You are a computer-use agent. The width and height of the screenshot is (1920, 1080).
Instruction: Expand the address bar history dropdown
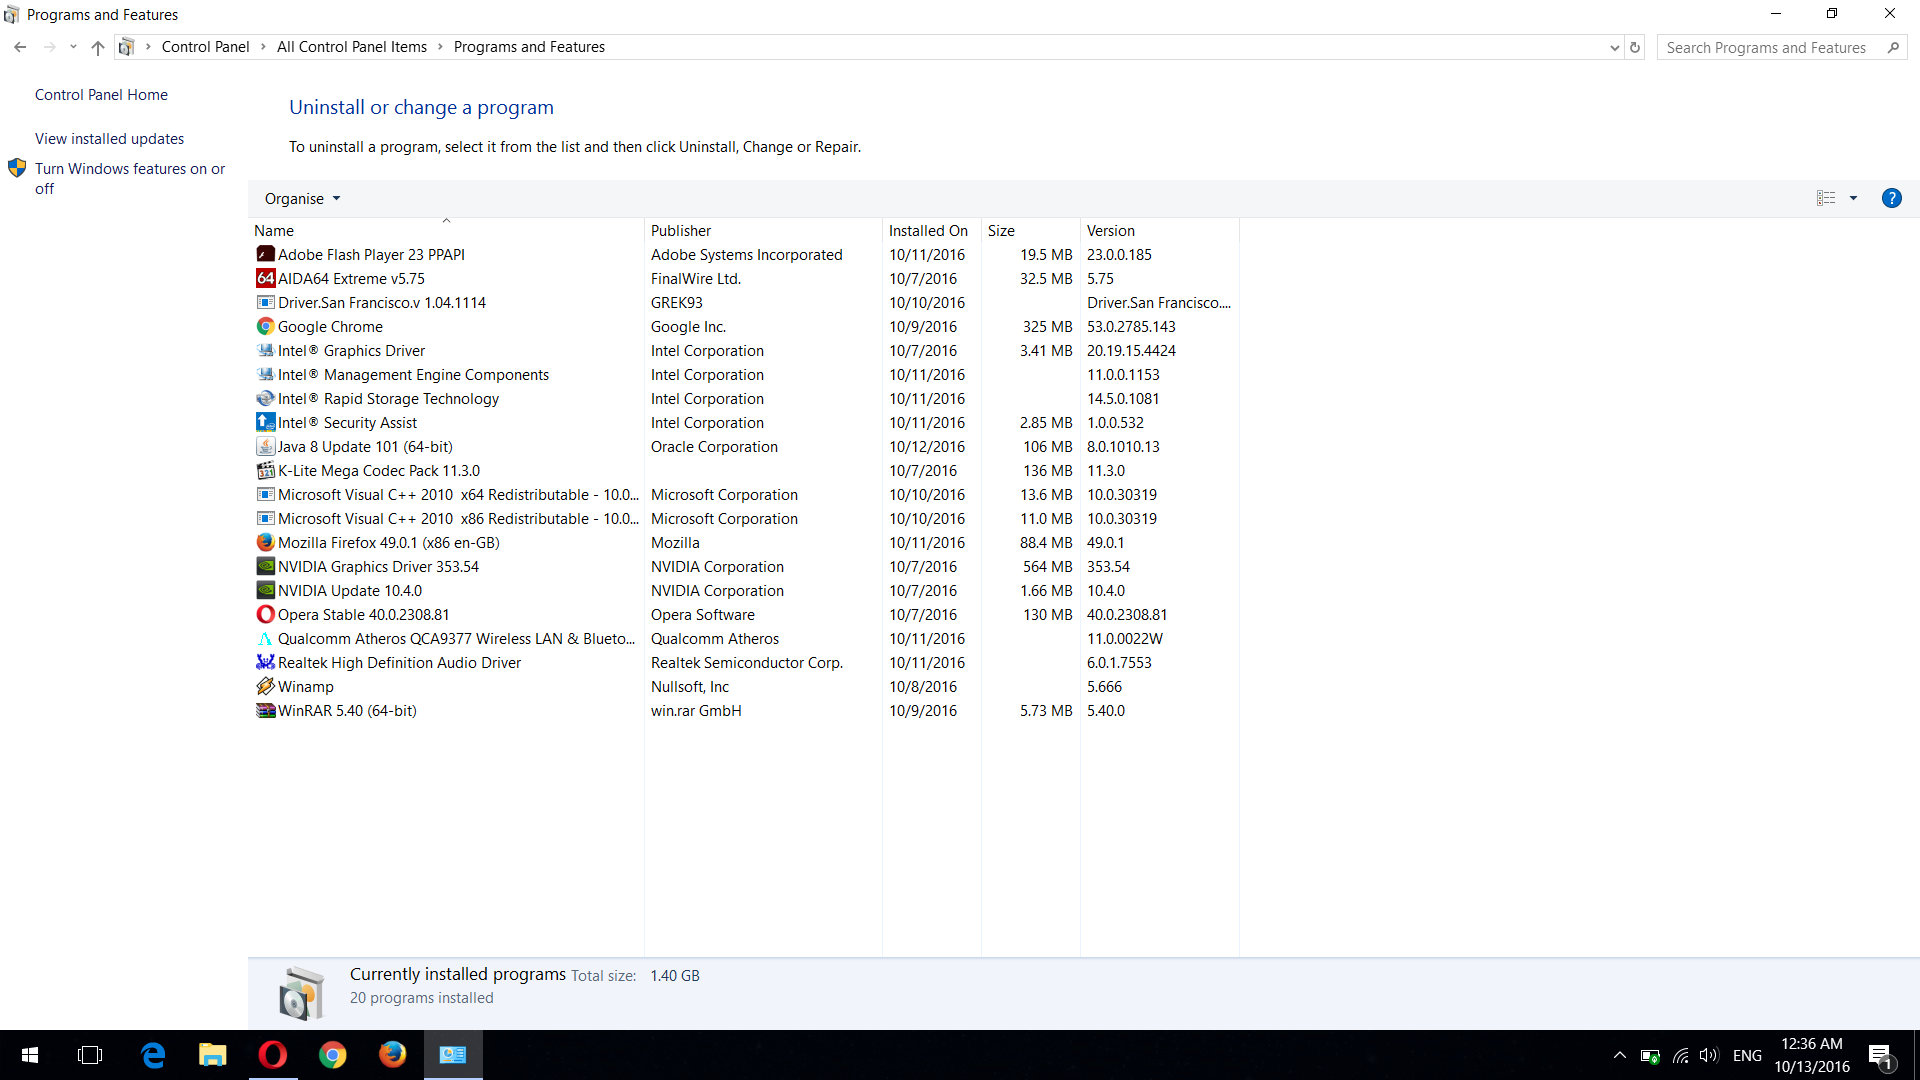coord(1614,47)
